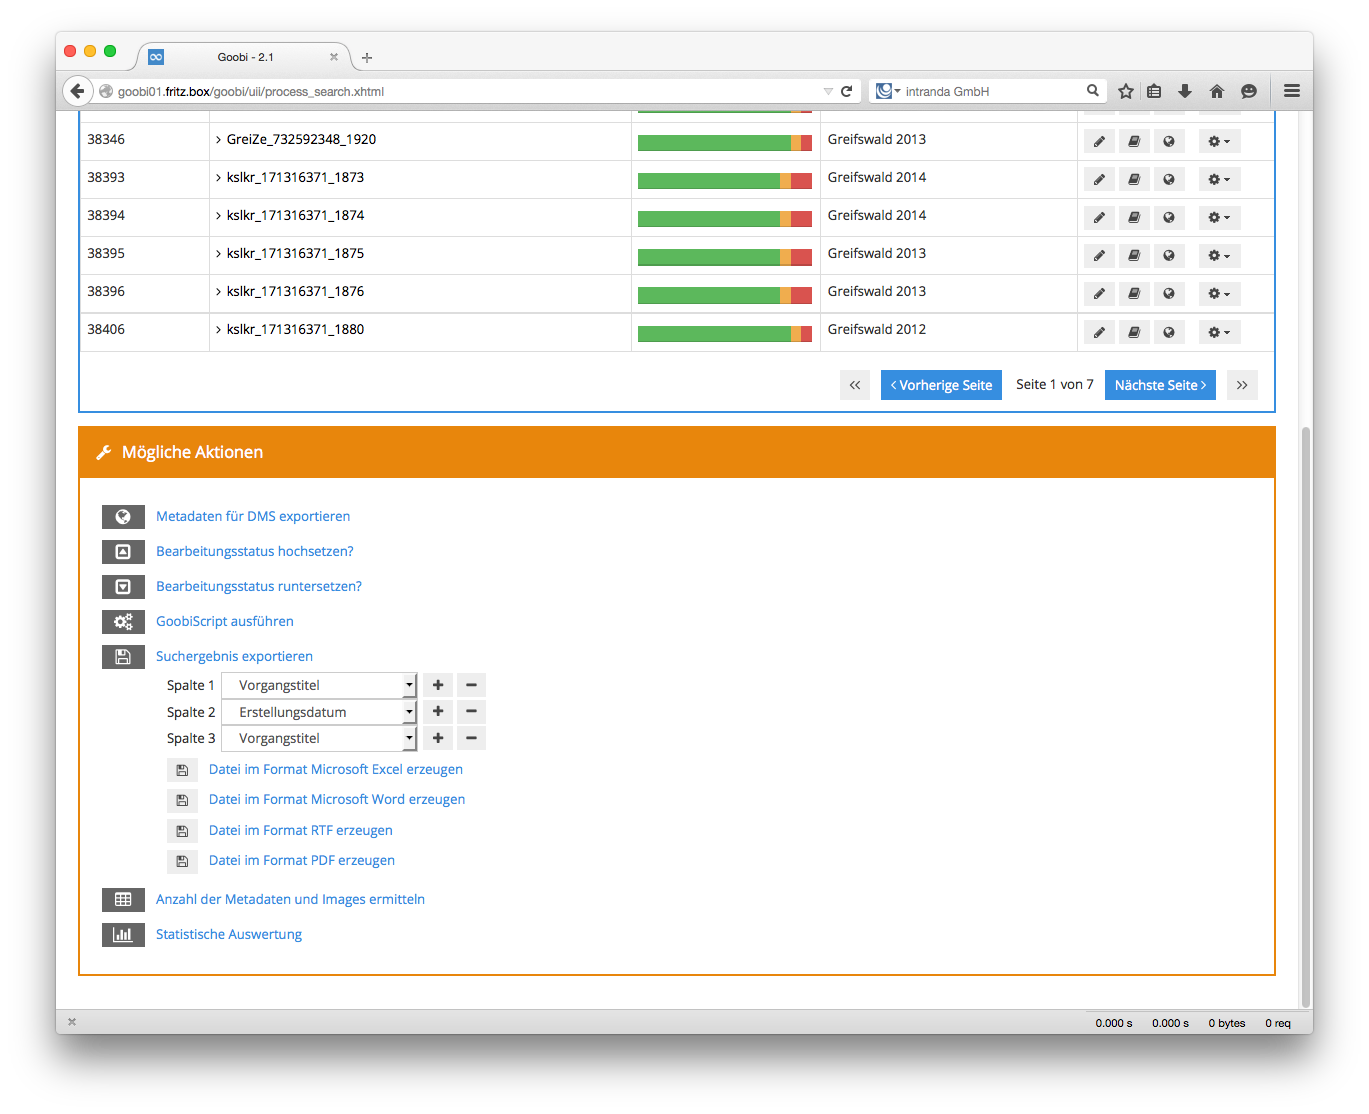Screen dimensions: 1369x1114
Task: Click the browser back arrow button
Action: coord(78,91)
